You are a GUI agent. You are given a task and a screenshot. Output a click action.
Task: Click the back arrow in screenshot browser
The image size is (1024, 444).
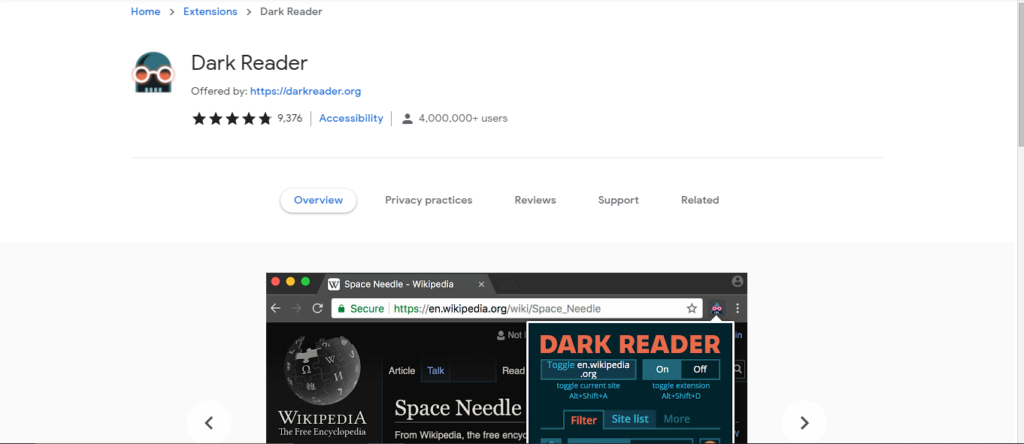click(x=276, y=308)
